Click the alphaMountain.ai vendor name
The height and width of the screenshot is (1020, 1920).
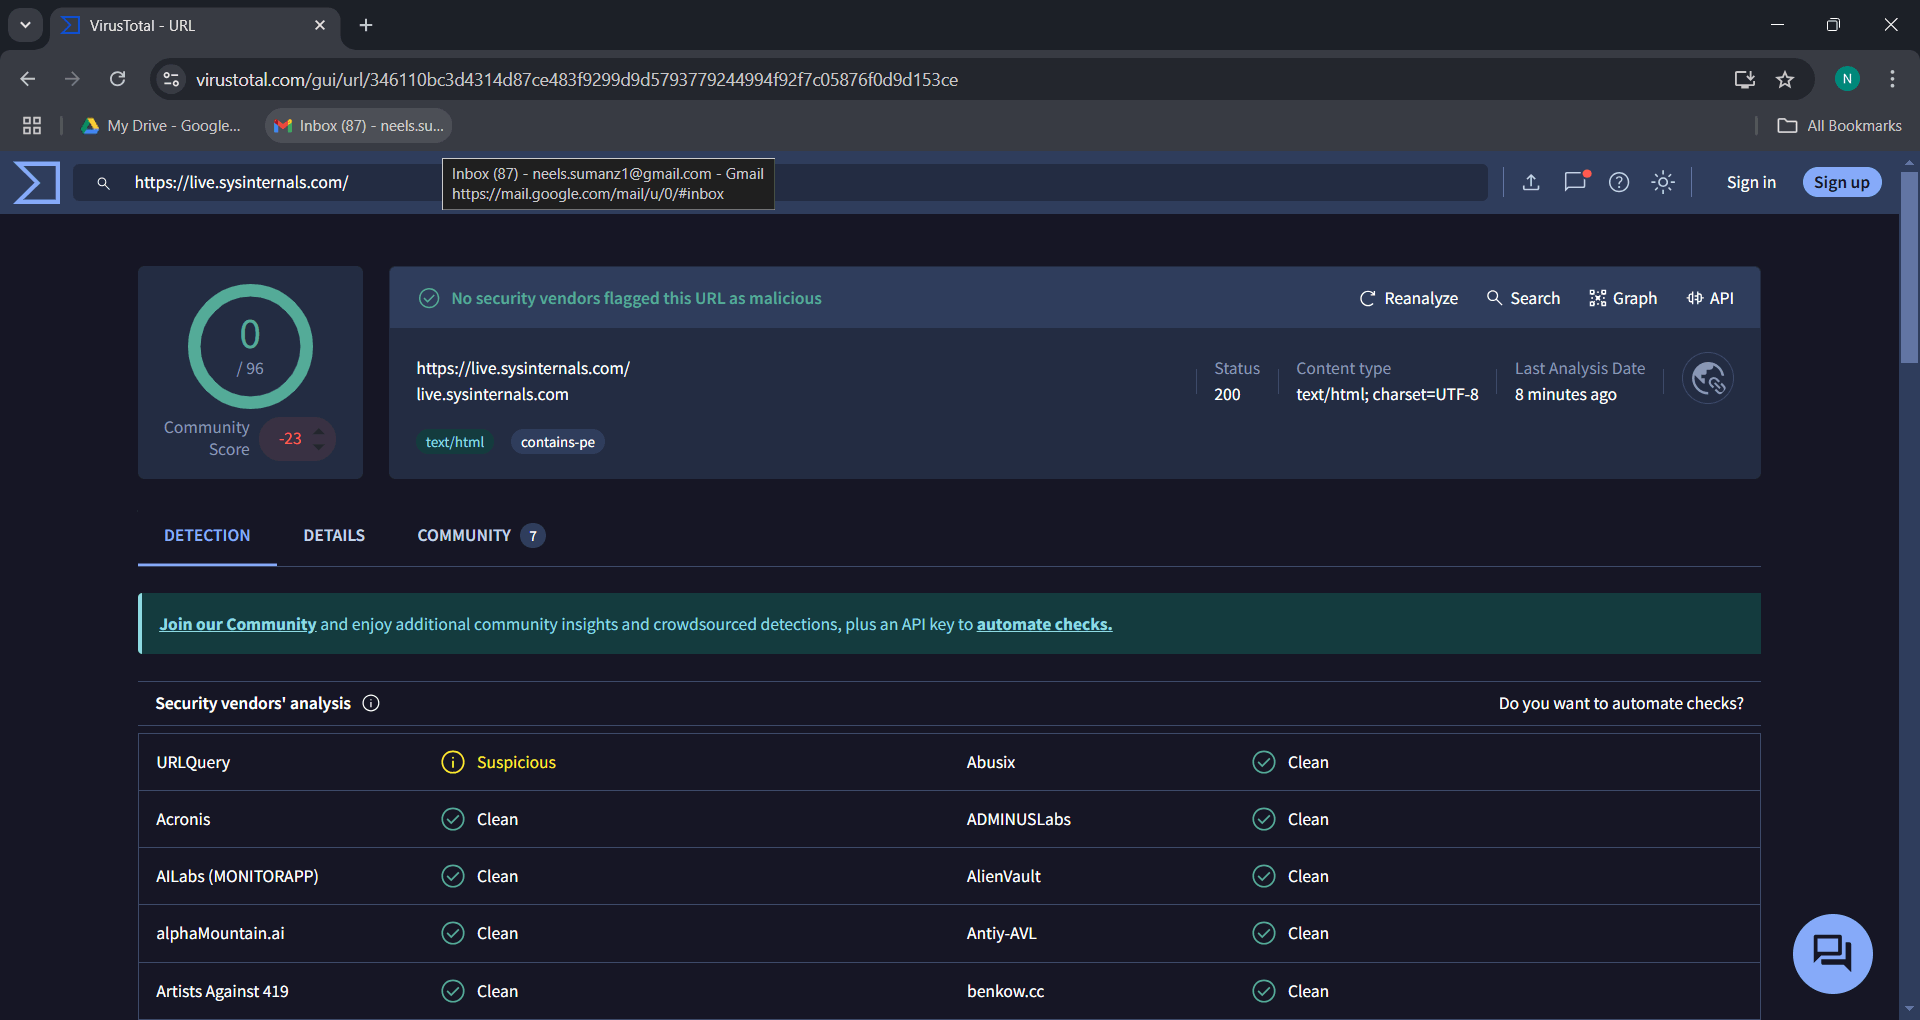click(x=220, y=933)
